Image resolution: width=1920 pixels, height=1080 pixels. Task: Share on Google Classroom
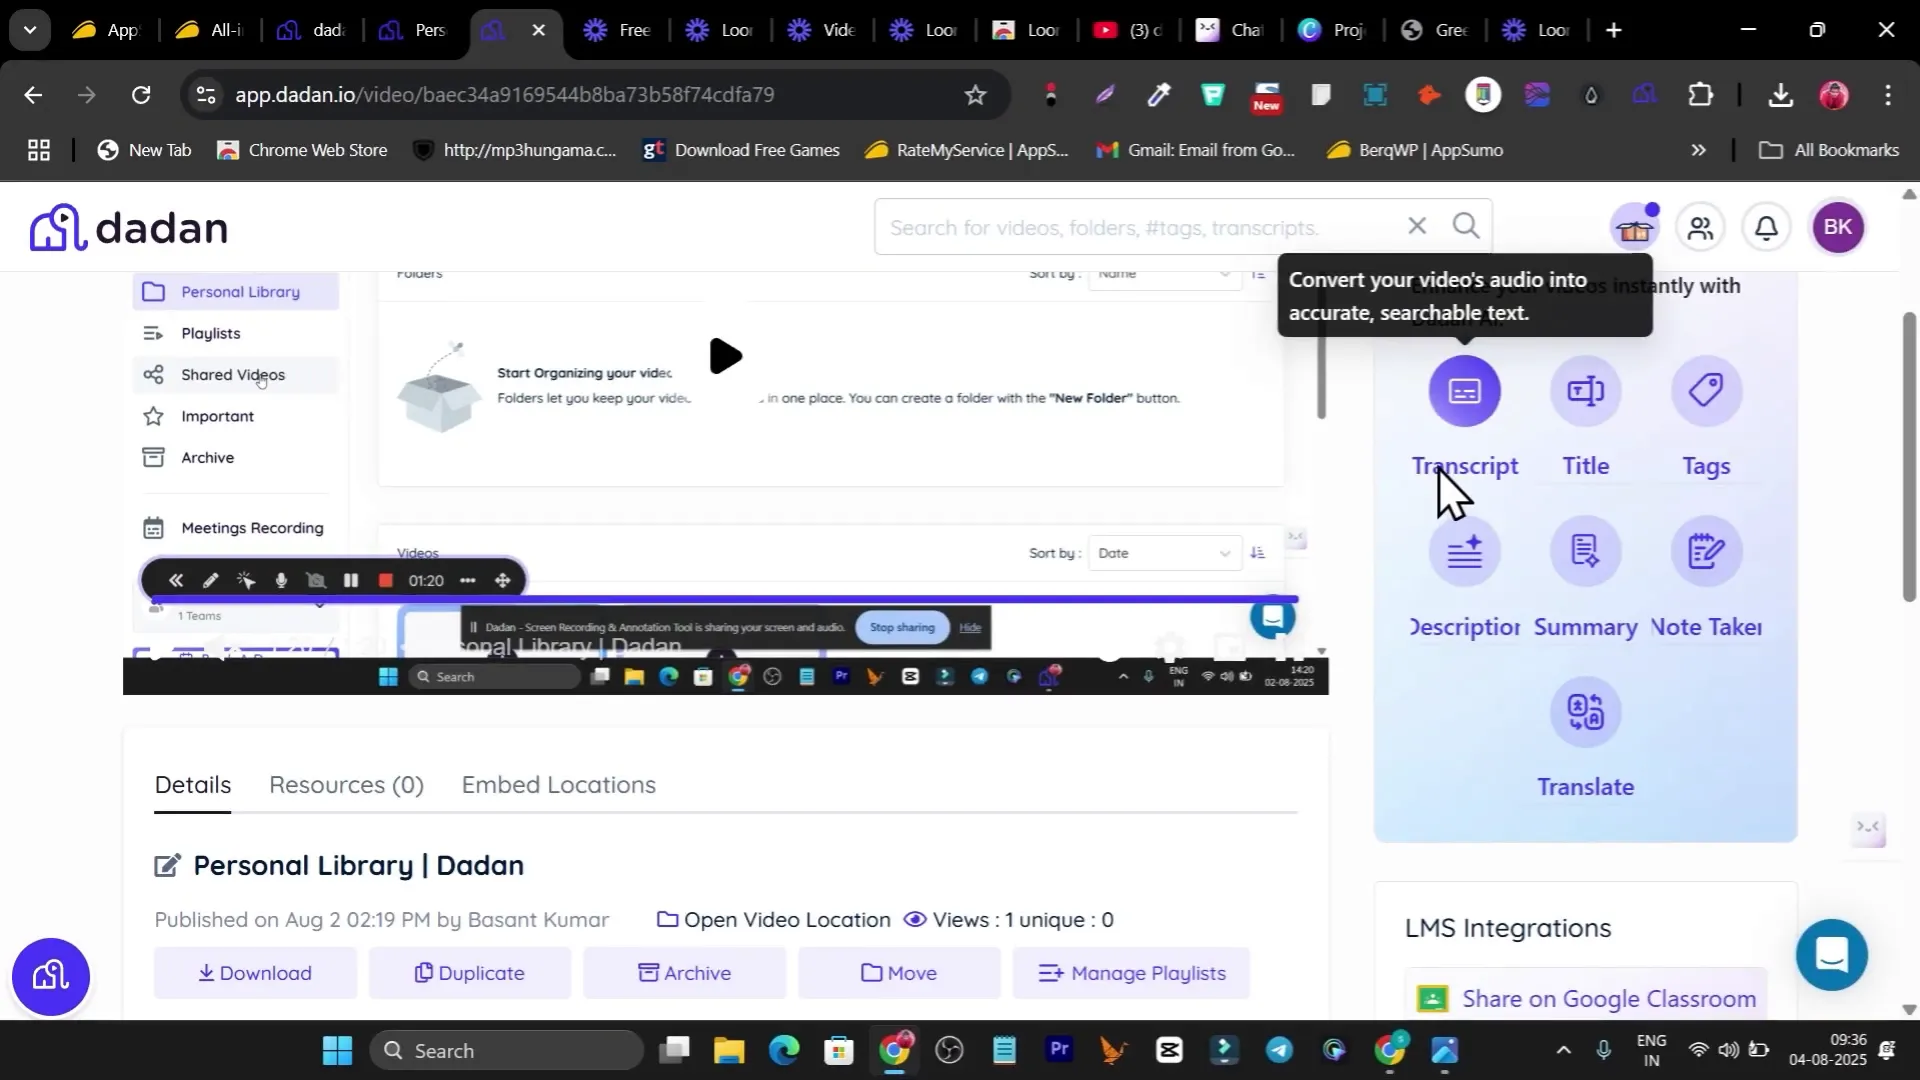pos(1585,998)
